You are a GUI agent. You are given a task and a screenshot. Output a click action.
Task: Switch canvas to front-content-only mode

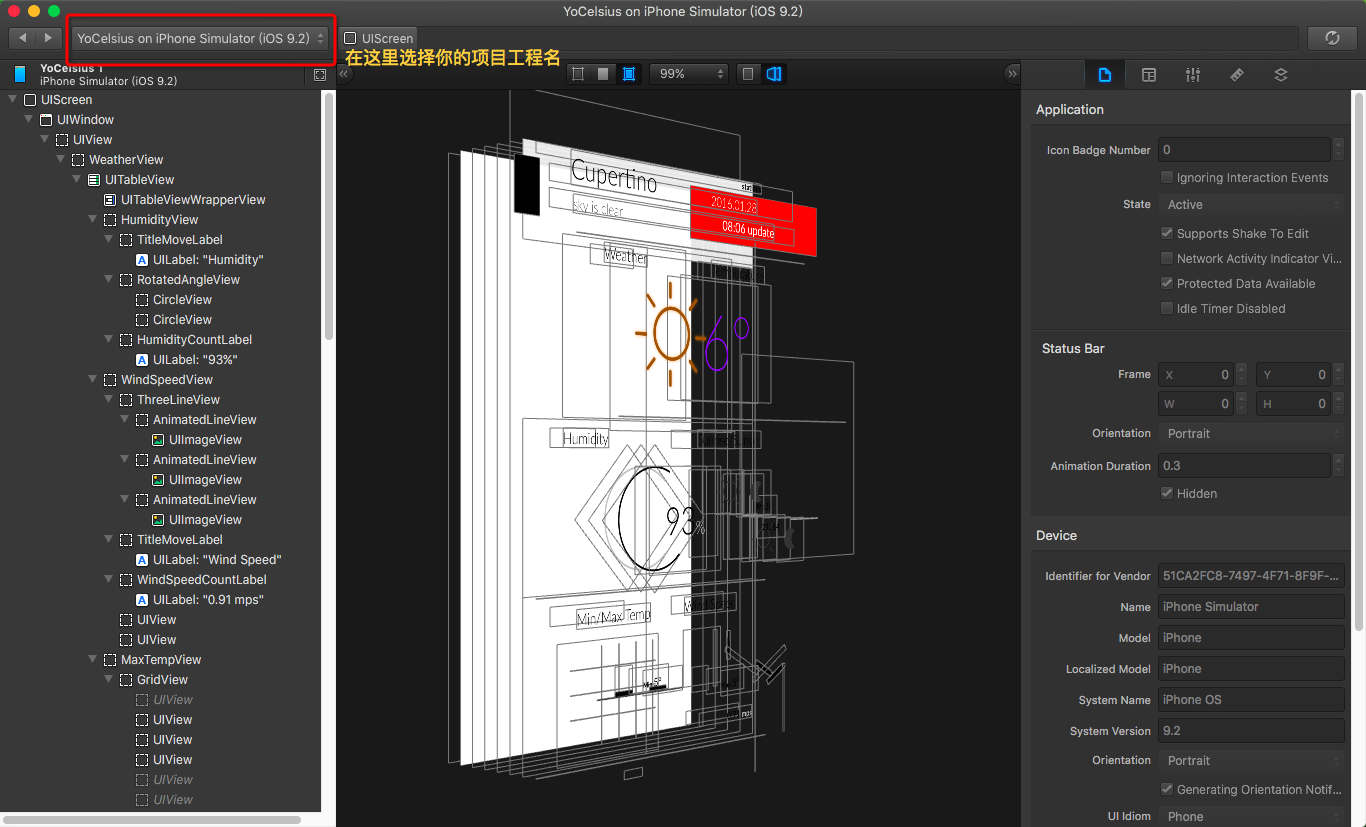click(603, 74)
